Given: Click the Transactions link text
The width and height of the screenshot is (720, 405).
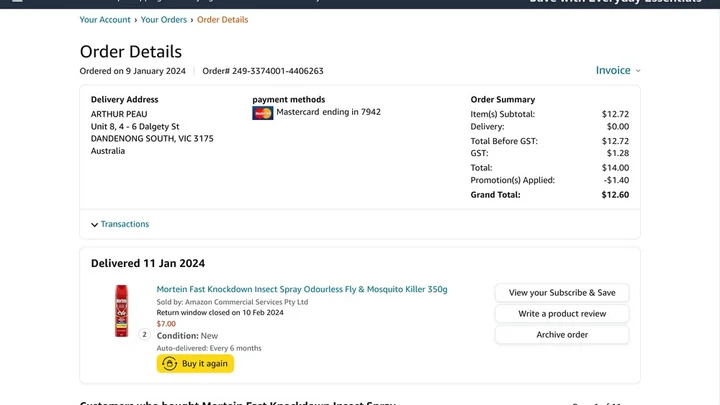Looking at the screenshot, I should click(125, 225).
